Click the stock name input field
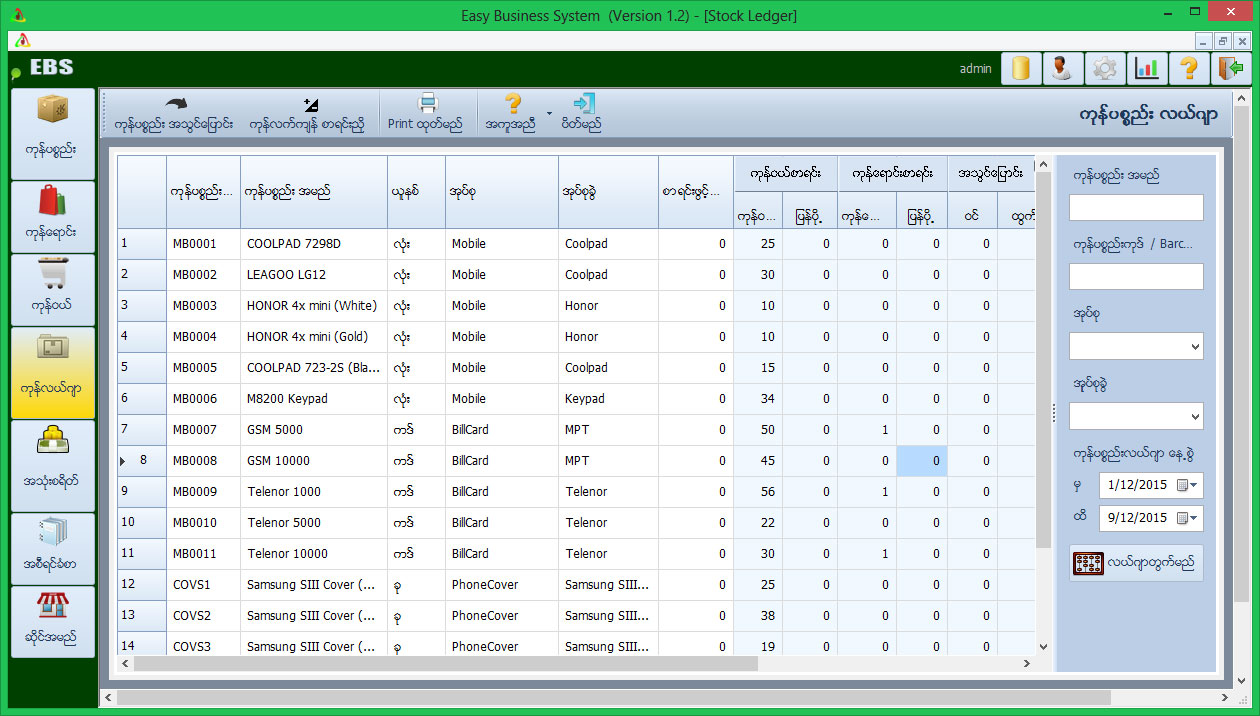Image resolution: width=1260 pixels, height=716 pixels. [x=1136, y=207]
